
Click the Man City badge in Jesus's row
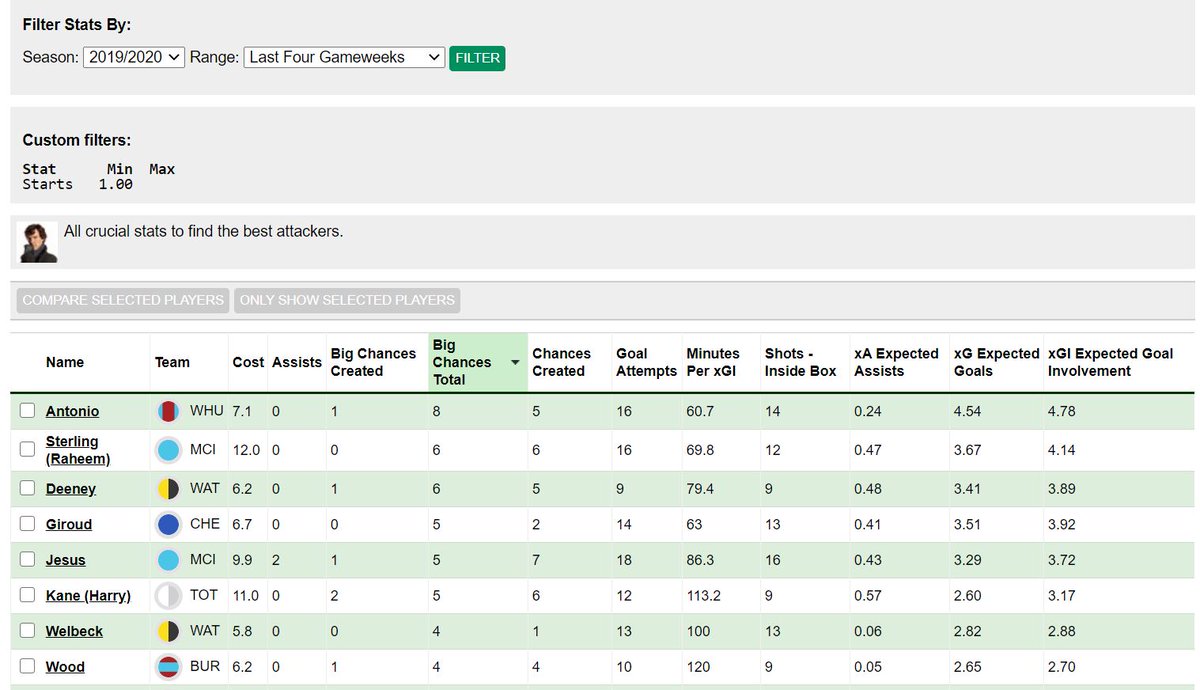click(169, 560)
